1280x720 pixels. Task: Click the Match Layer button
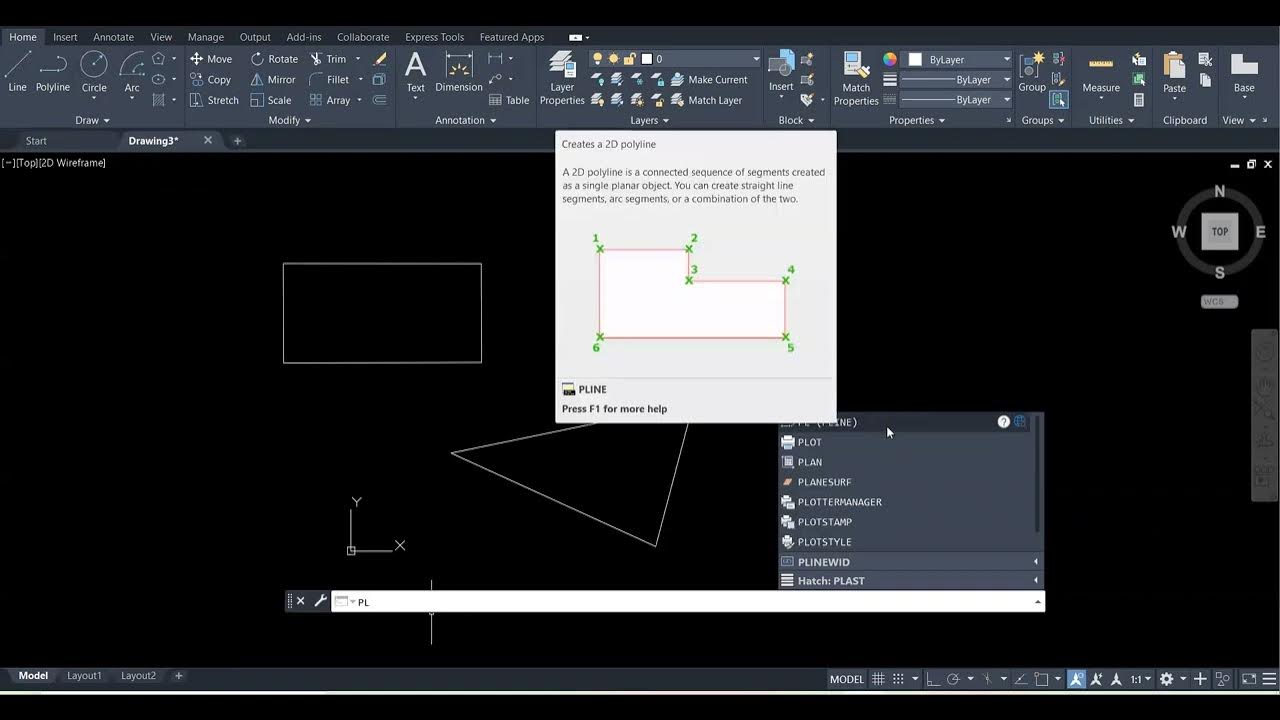pos(706,100)
